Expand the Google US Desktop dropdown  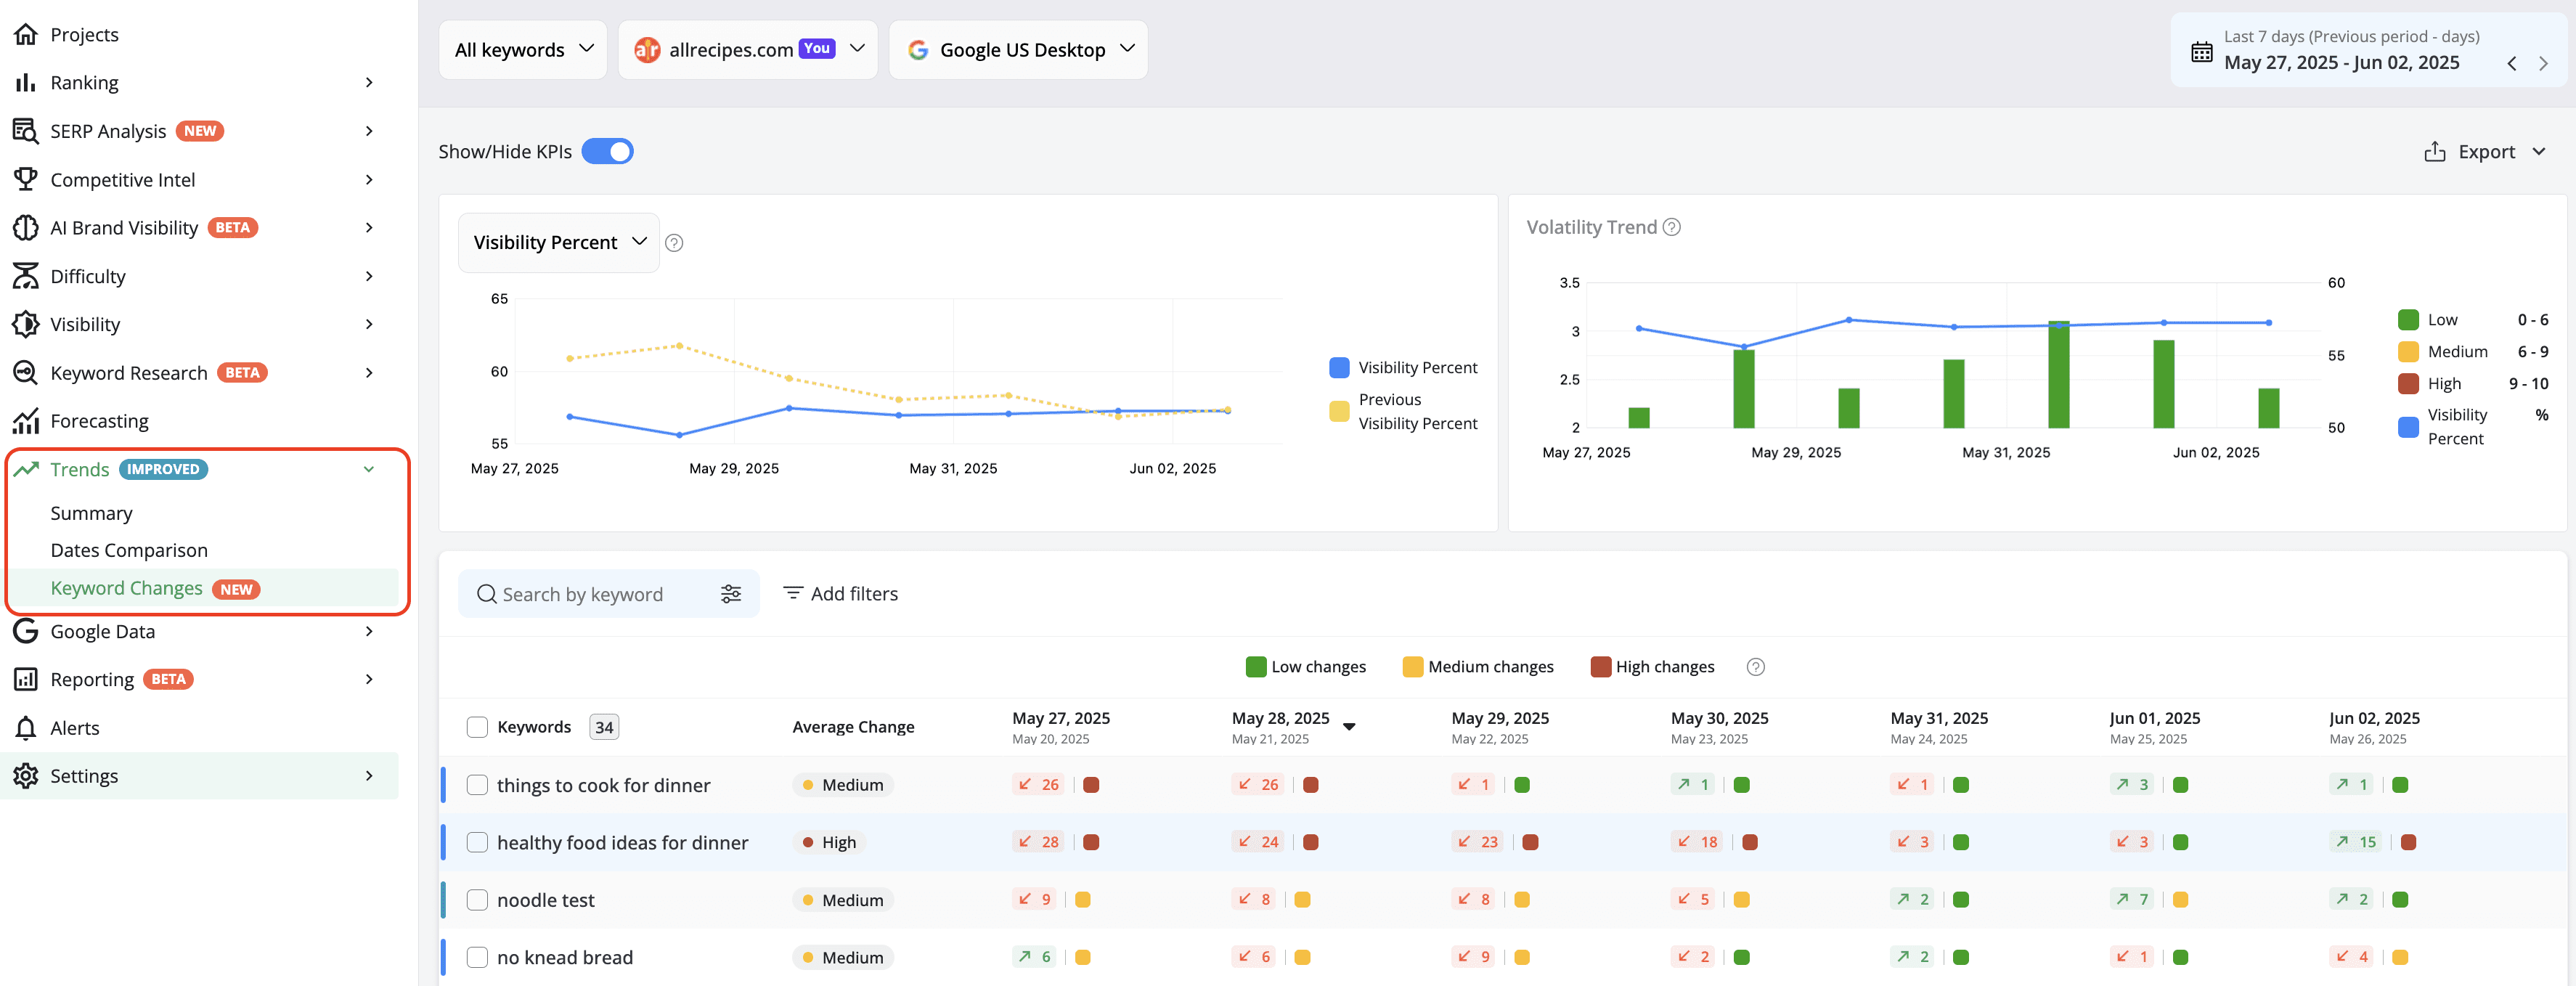tap(1018, 50)
